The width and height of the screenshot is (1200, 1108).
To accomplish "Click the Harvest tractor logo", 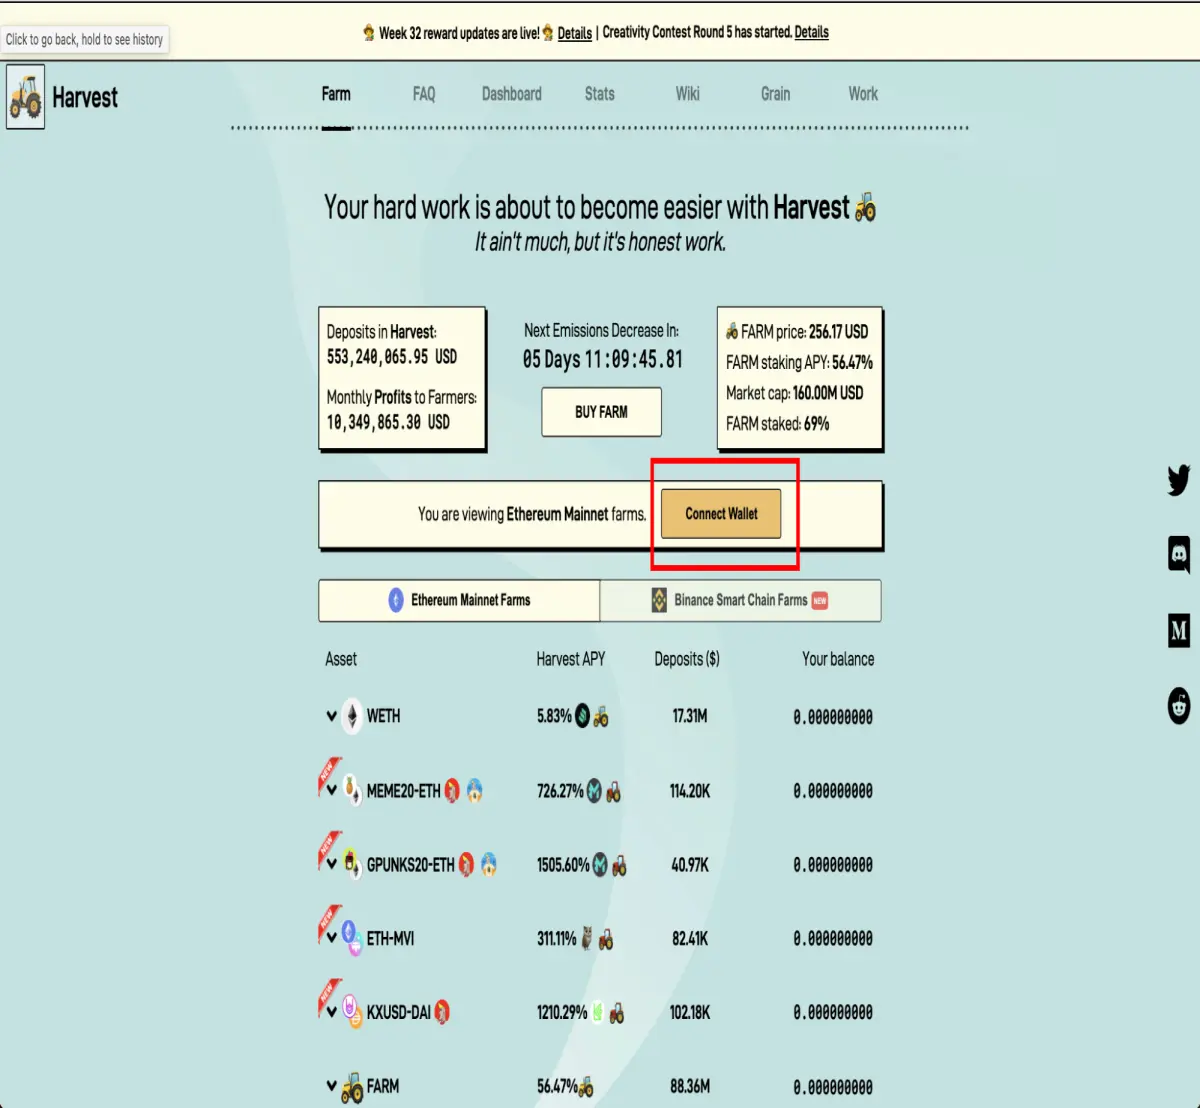I will pos(26,97).
